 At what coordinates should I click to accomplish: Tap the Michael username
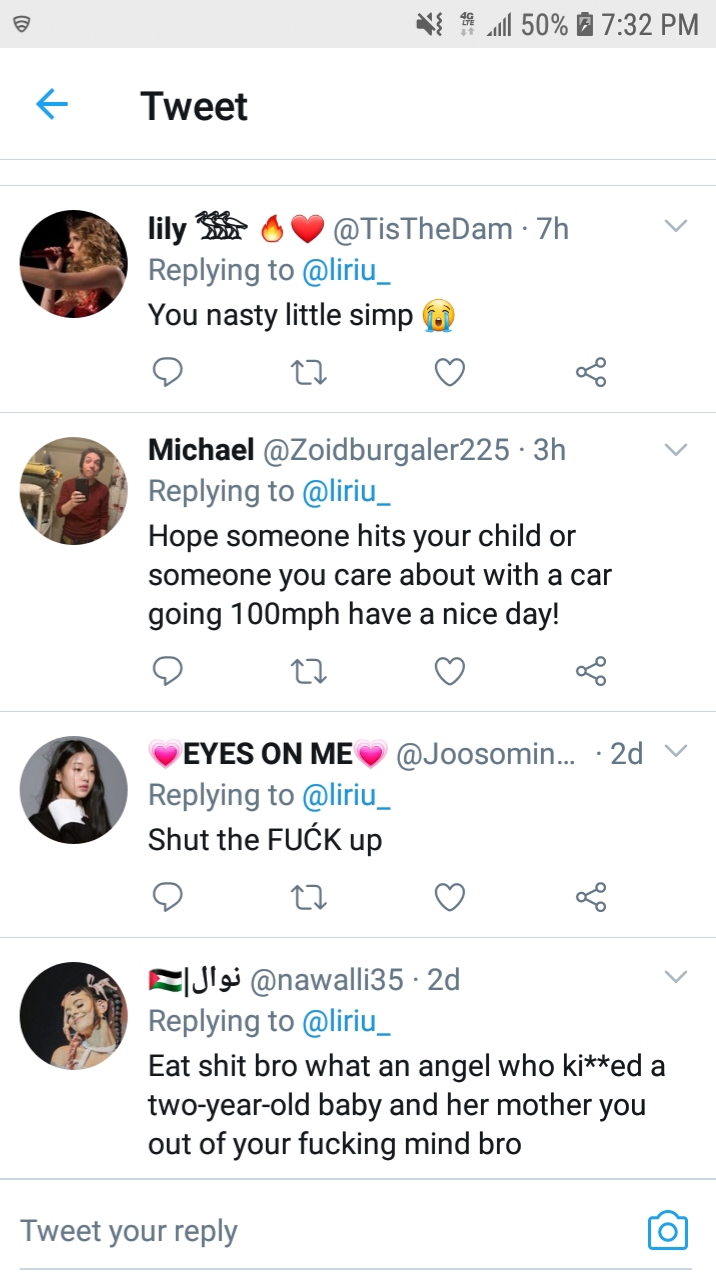coord(200,450)
